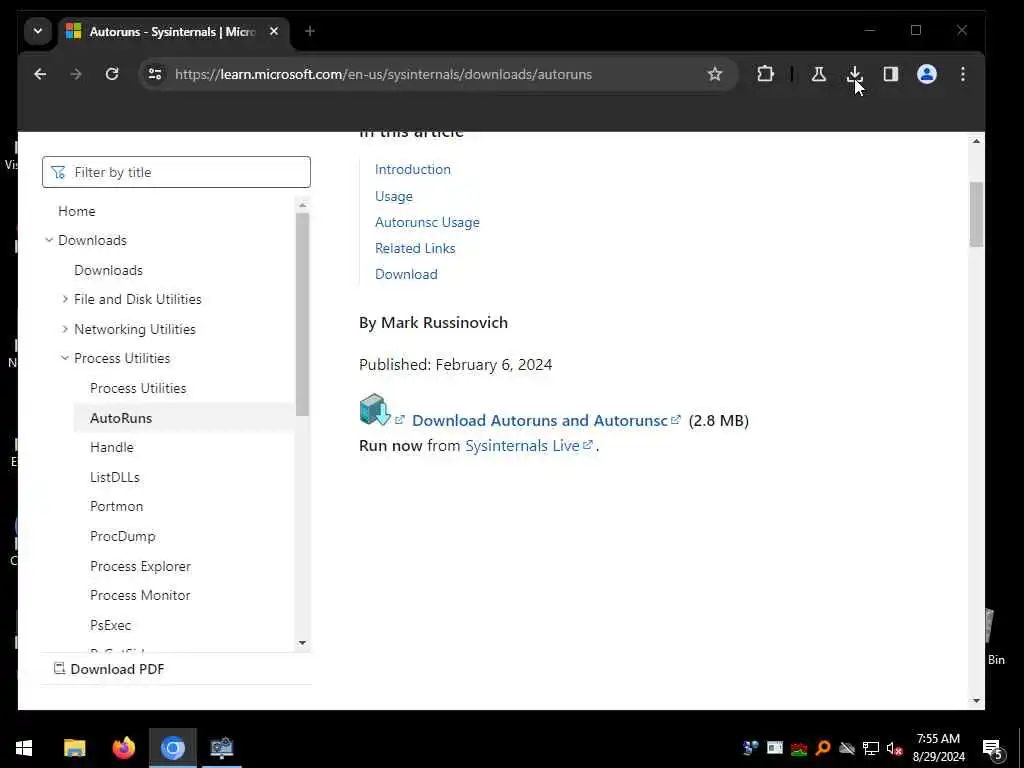The image size is (1024, 768).
Task: Click the muted volume tray icon
Action: click(x=895, y=748)
